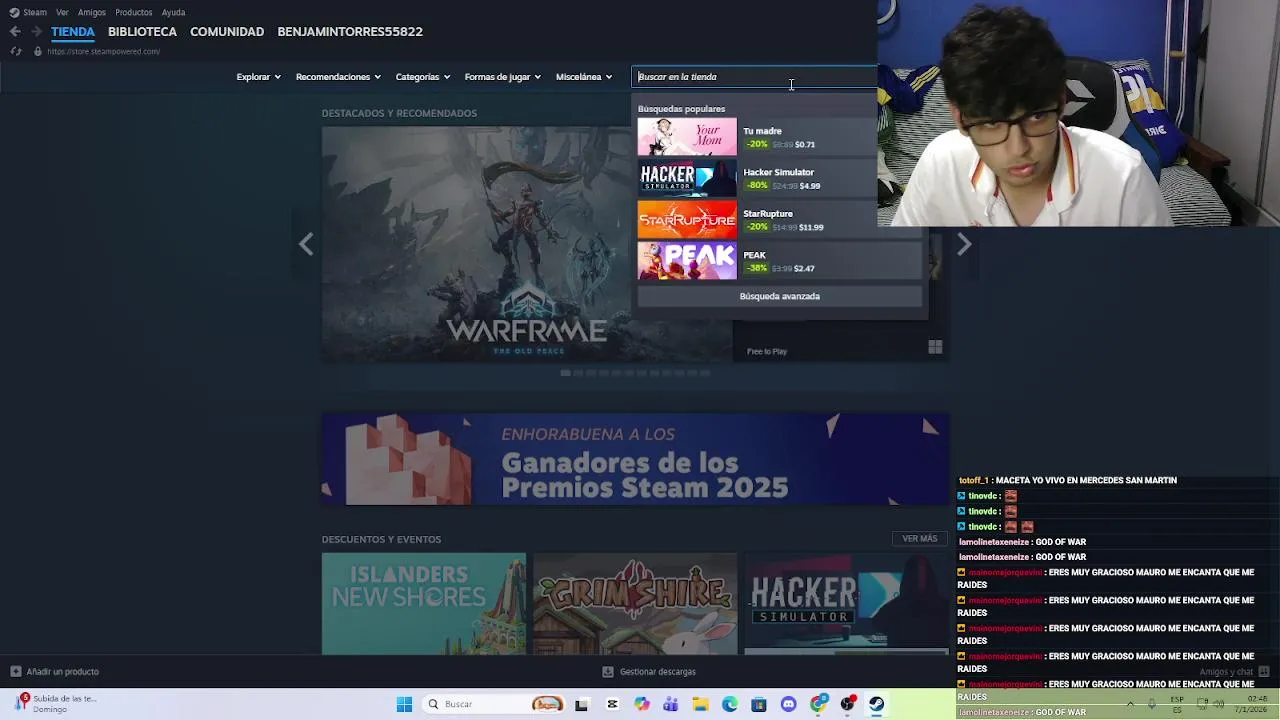Select StarRupture search suggestion
This screenshot has height=720, width=1280.
point(779,220)
